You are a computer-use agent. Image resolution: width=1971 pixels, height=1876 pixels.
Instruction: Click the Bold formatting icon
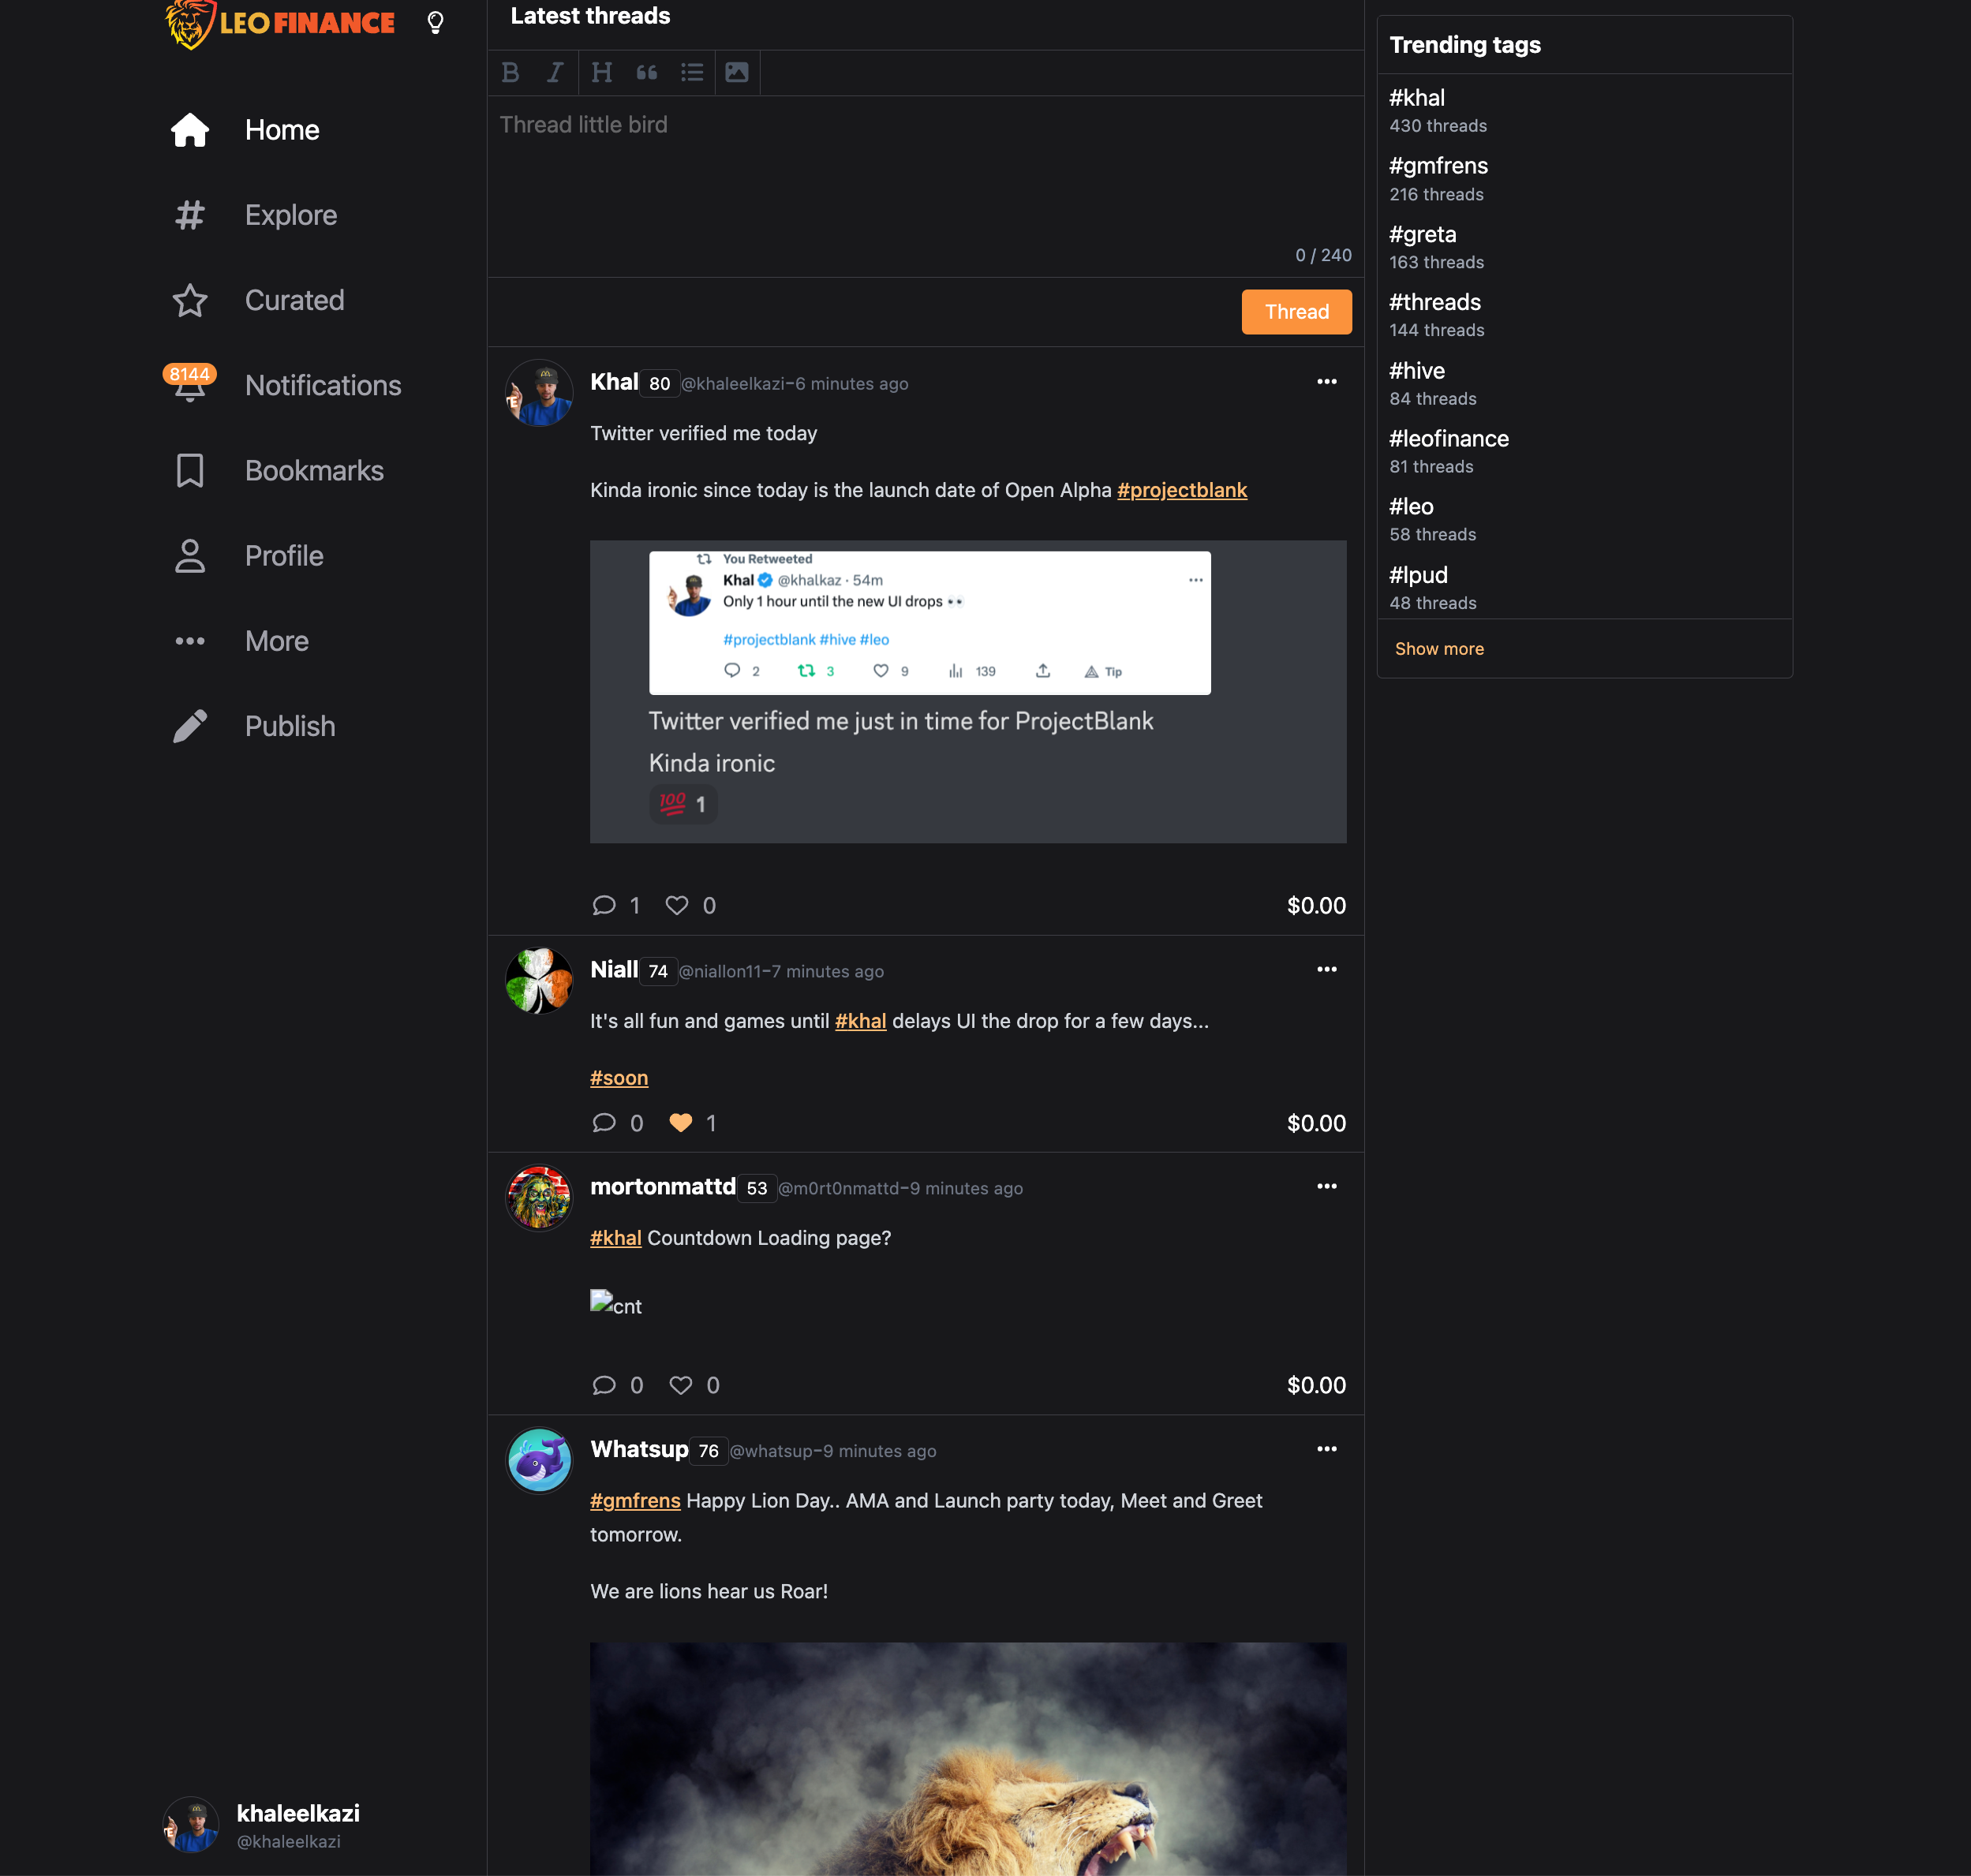pyautogui.click(x=511, y=72)
